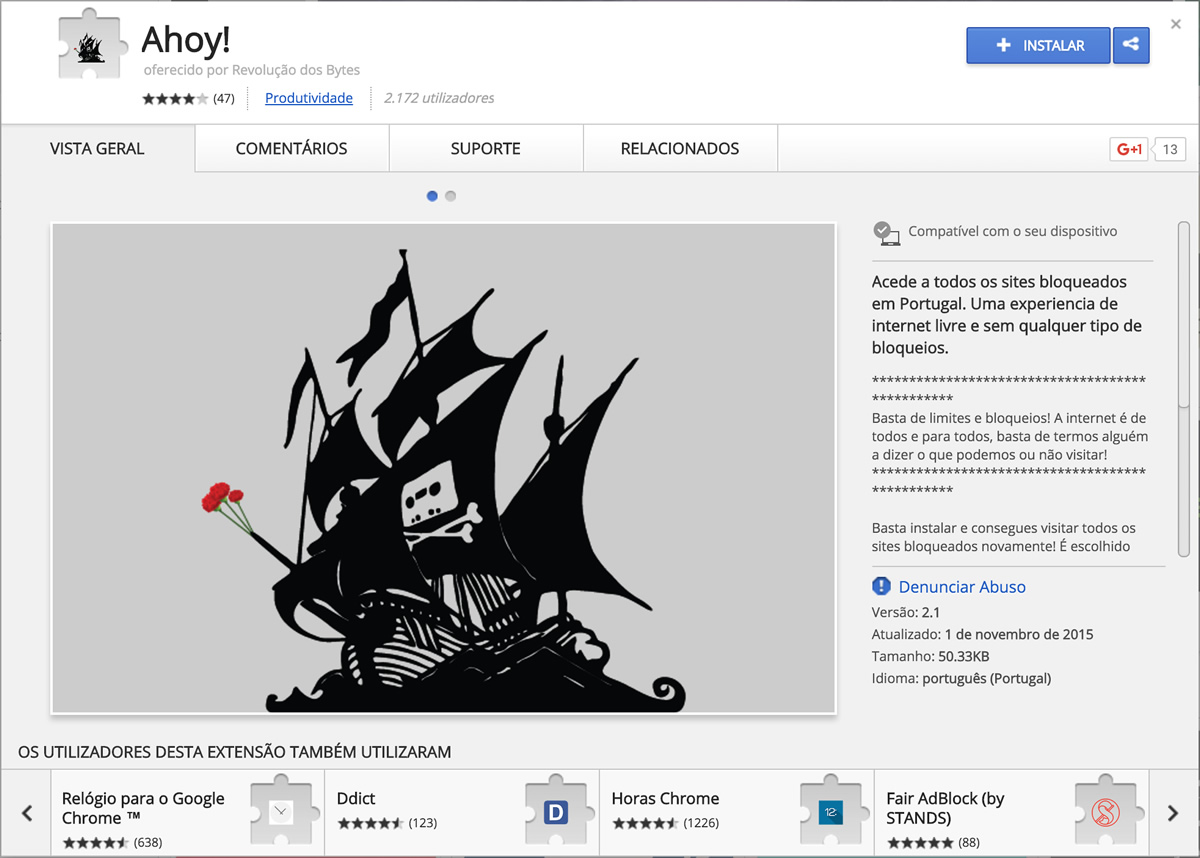Select the second screenshot carousel dot

(450, 196)
